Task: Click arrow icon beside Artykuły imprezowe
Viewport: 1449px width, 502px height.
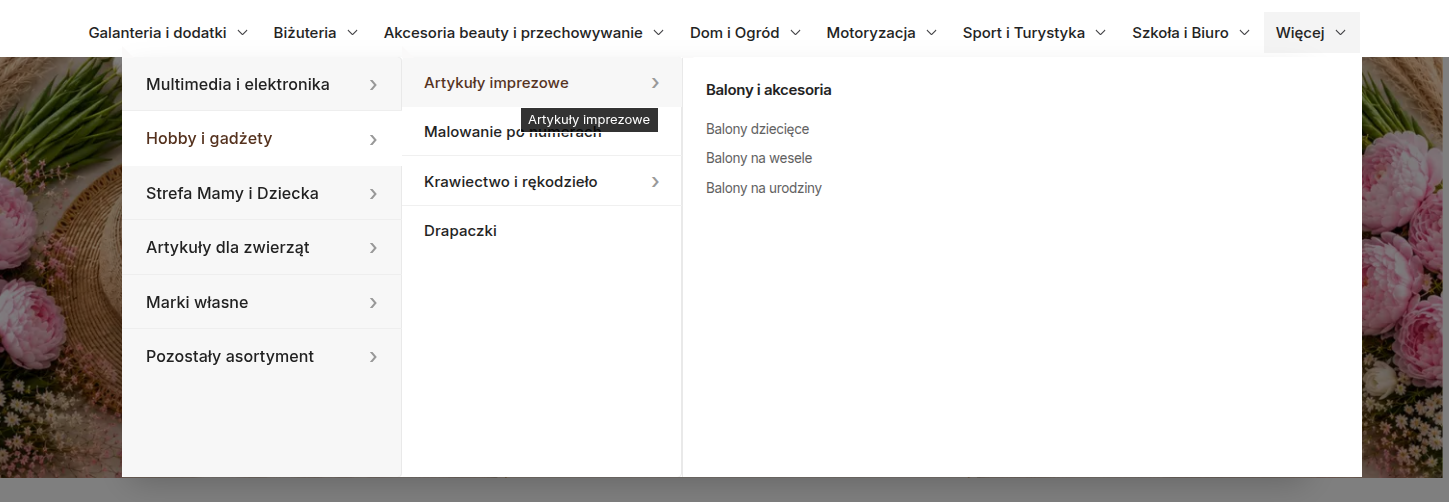Action: tap(655, 83)
